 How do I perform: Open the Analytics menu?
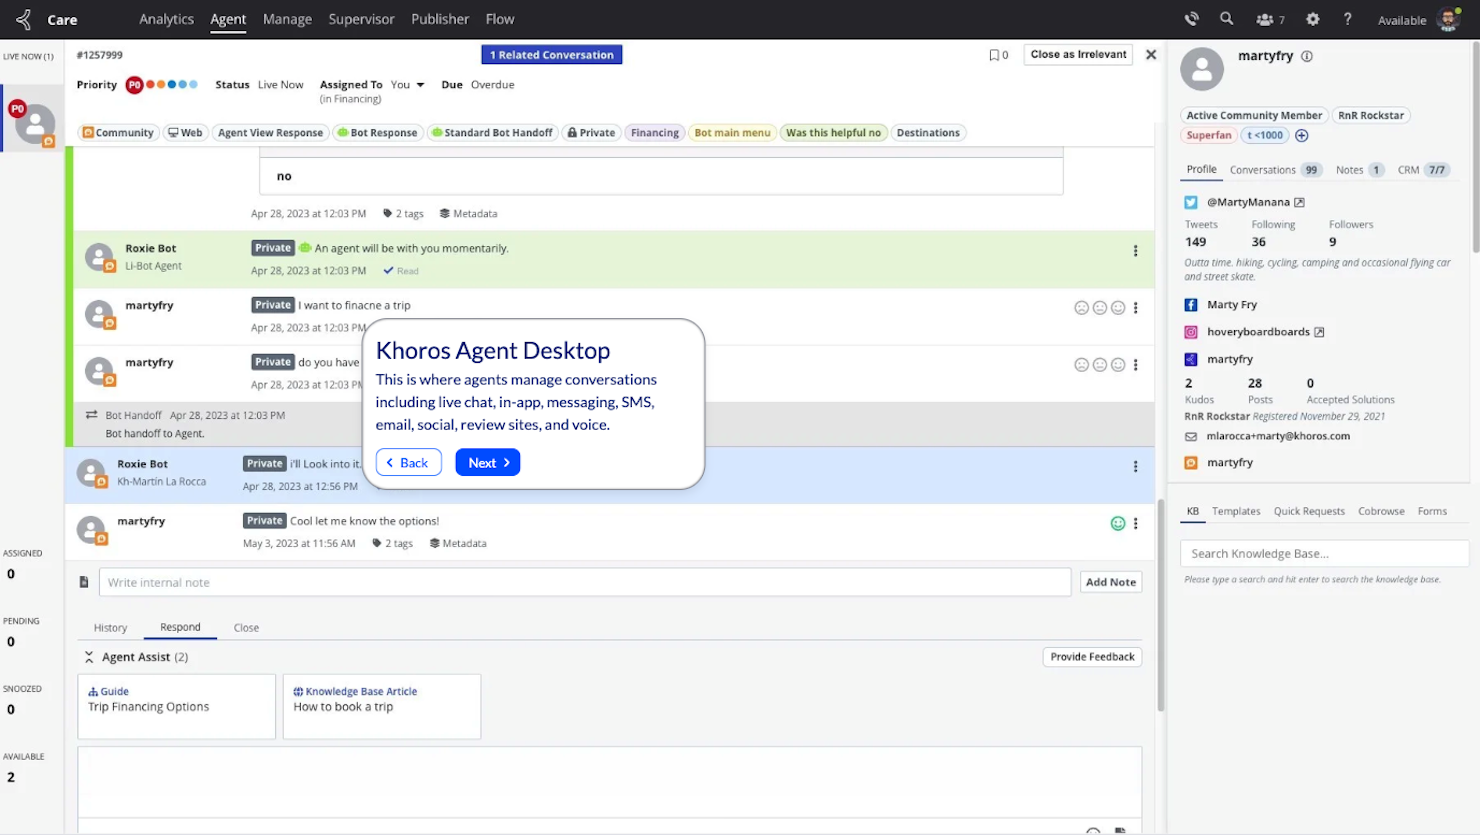click(166, 19)
